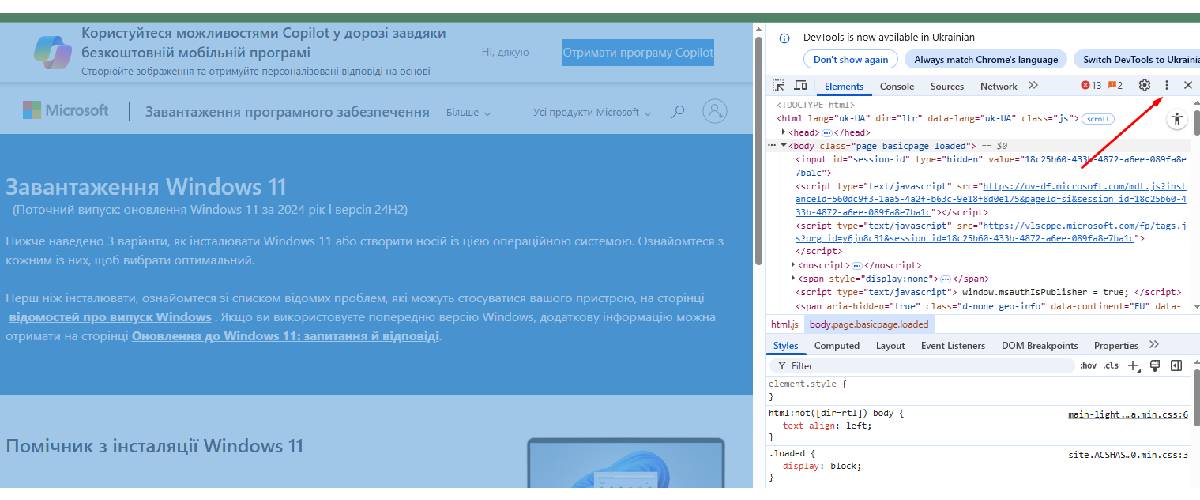
Task: Click 'Ні, дякую' in the Copilot banner
Action: click(x=505, y=52)
